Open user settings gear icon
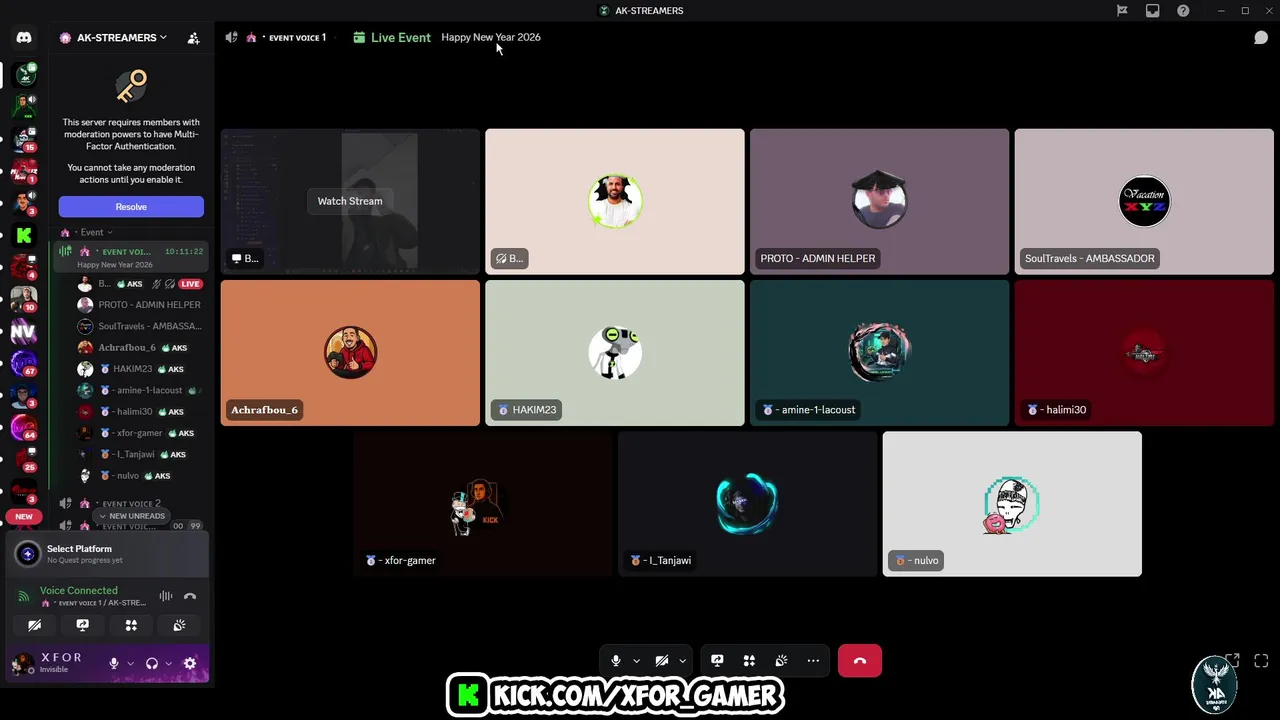This screenshot has height=720, width=1280. point(190,663)
